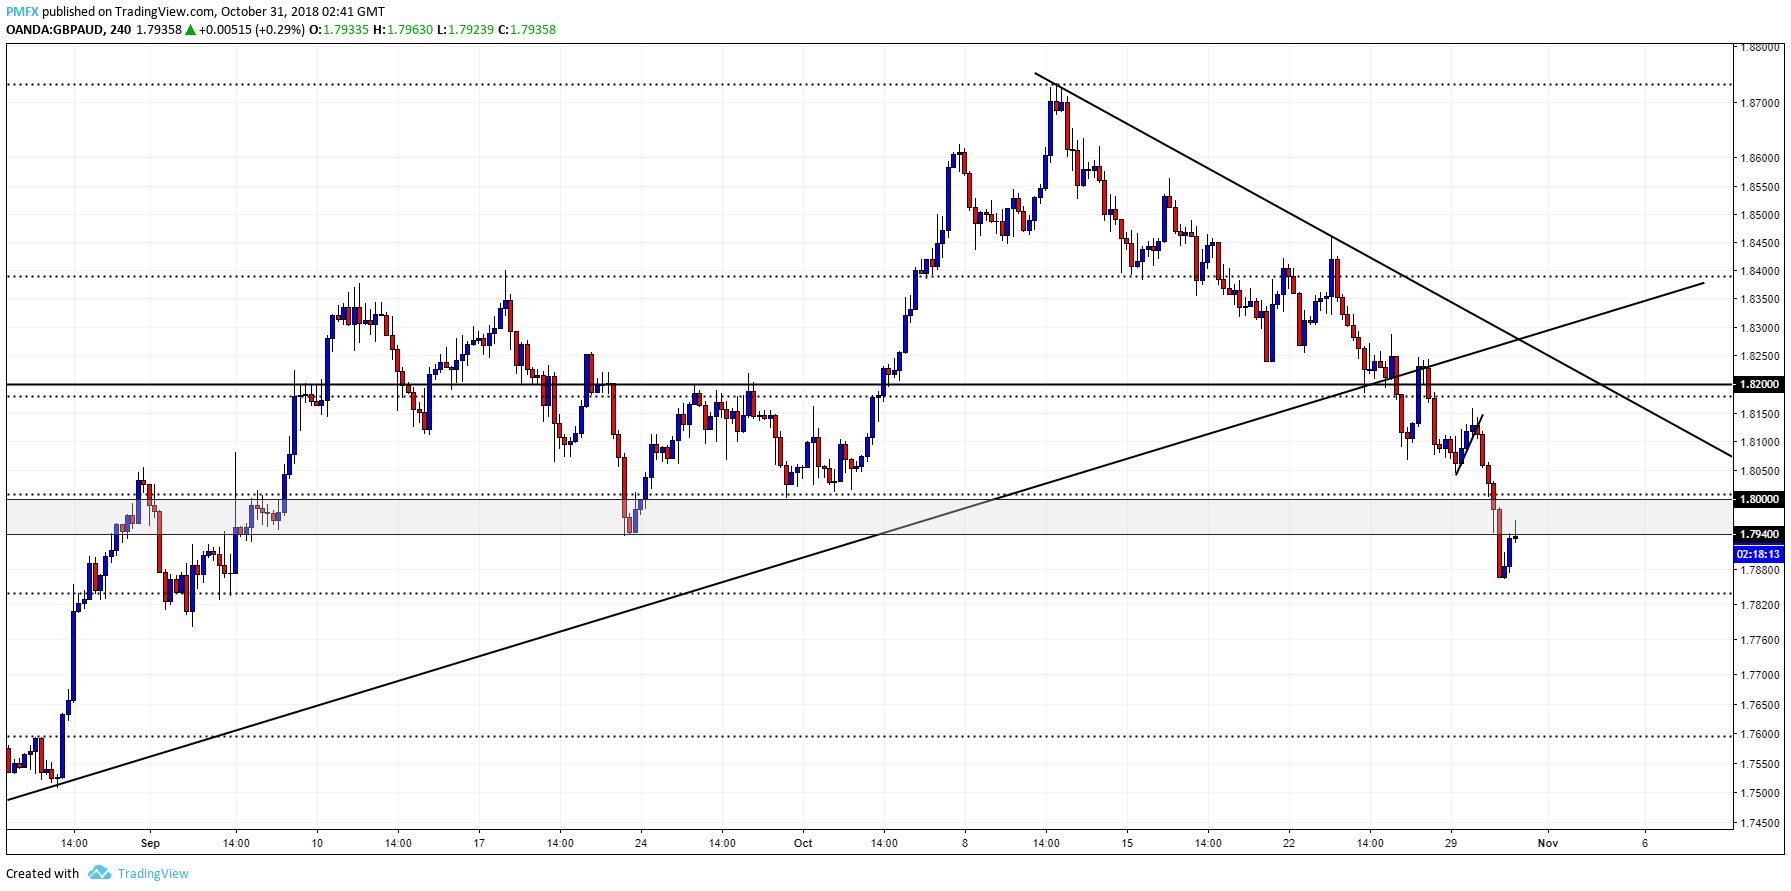Click the 1.76000 price axis label
Image resolution: width=1791 pixels, height=891 pixels.
[1760, 734]
